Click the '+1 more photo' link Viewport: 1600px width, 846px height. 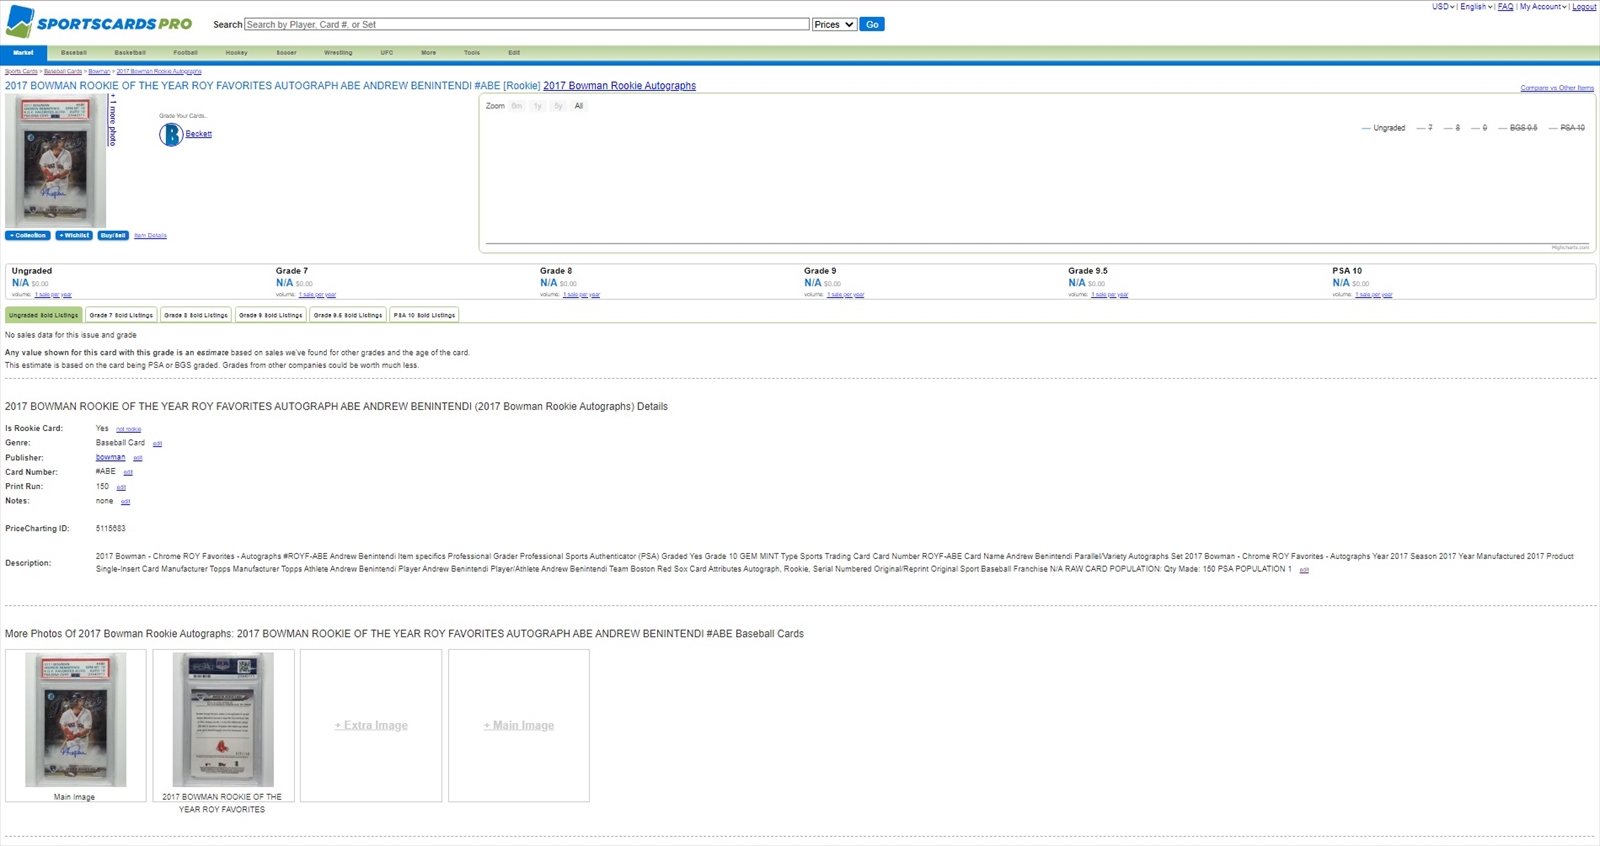[112, 121]
